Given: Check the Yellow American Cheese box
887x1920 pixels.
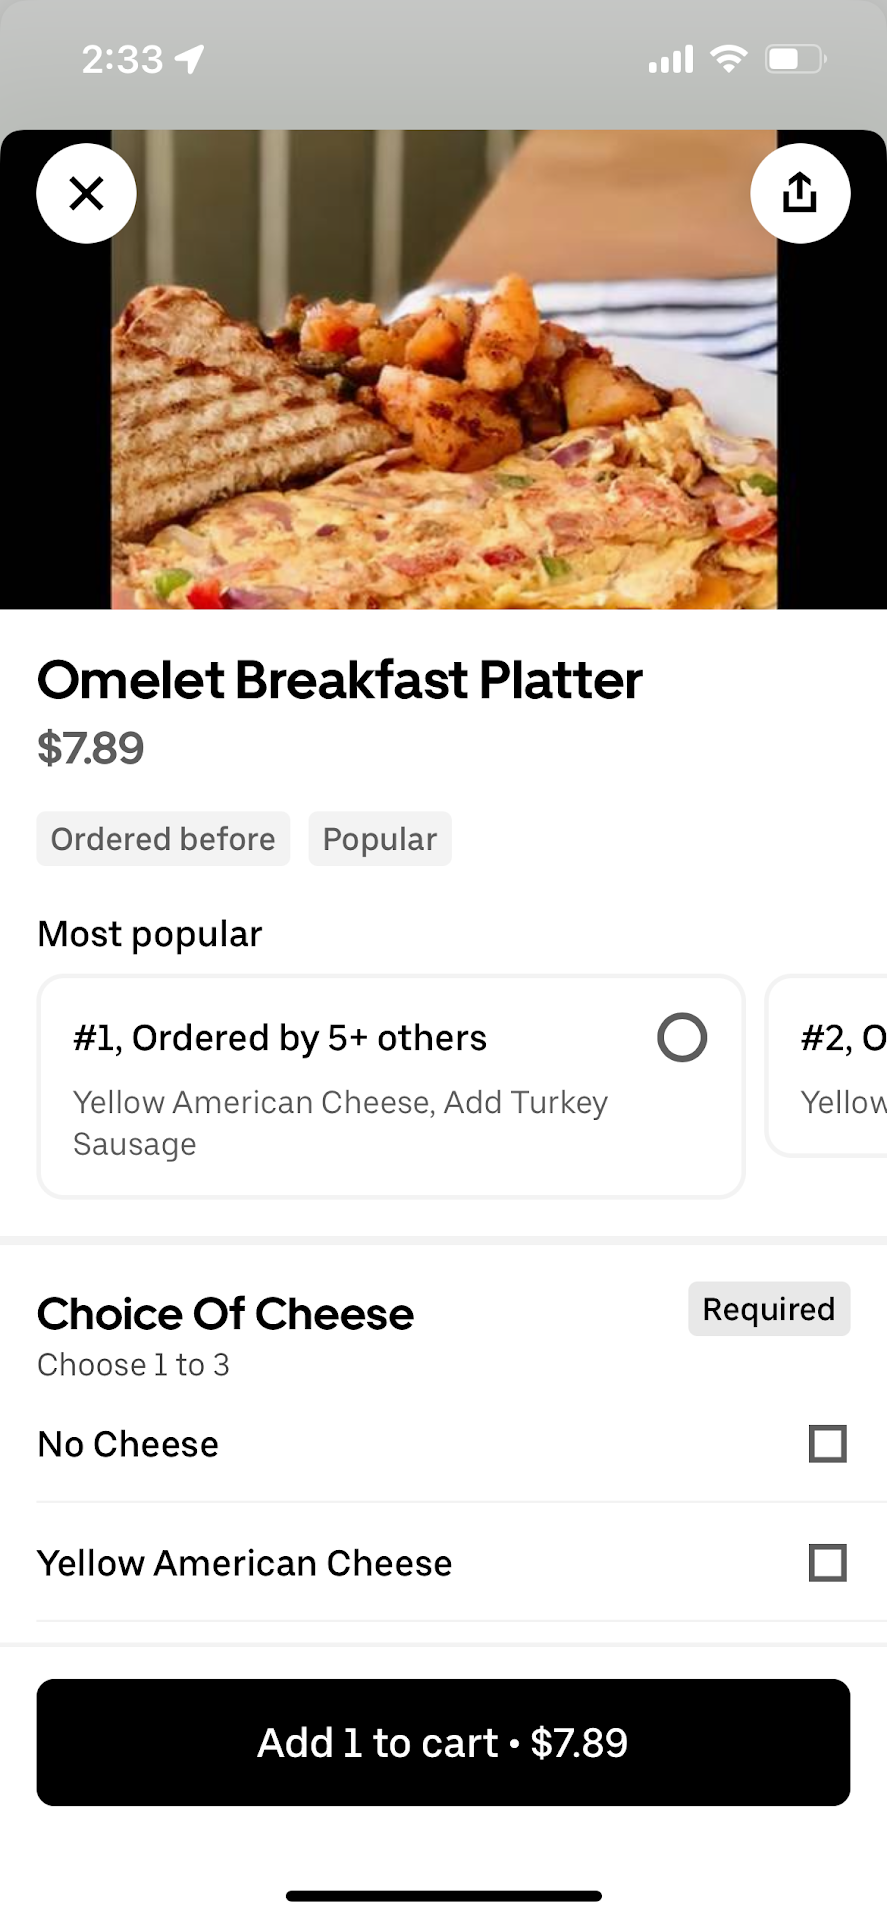Looking at the screenshot, I should click(827, 1563).
